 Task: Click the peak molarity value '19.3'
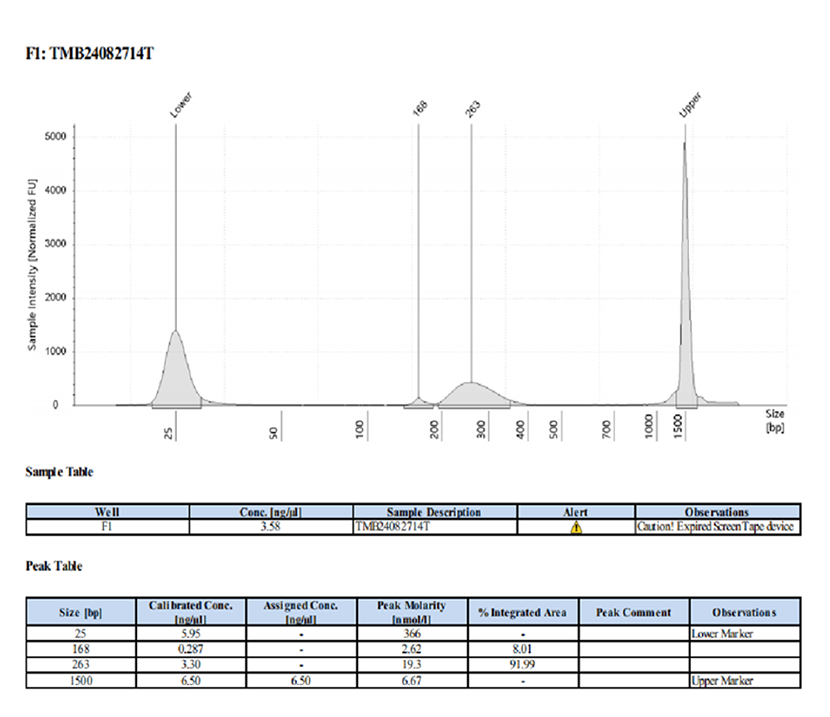412,665
